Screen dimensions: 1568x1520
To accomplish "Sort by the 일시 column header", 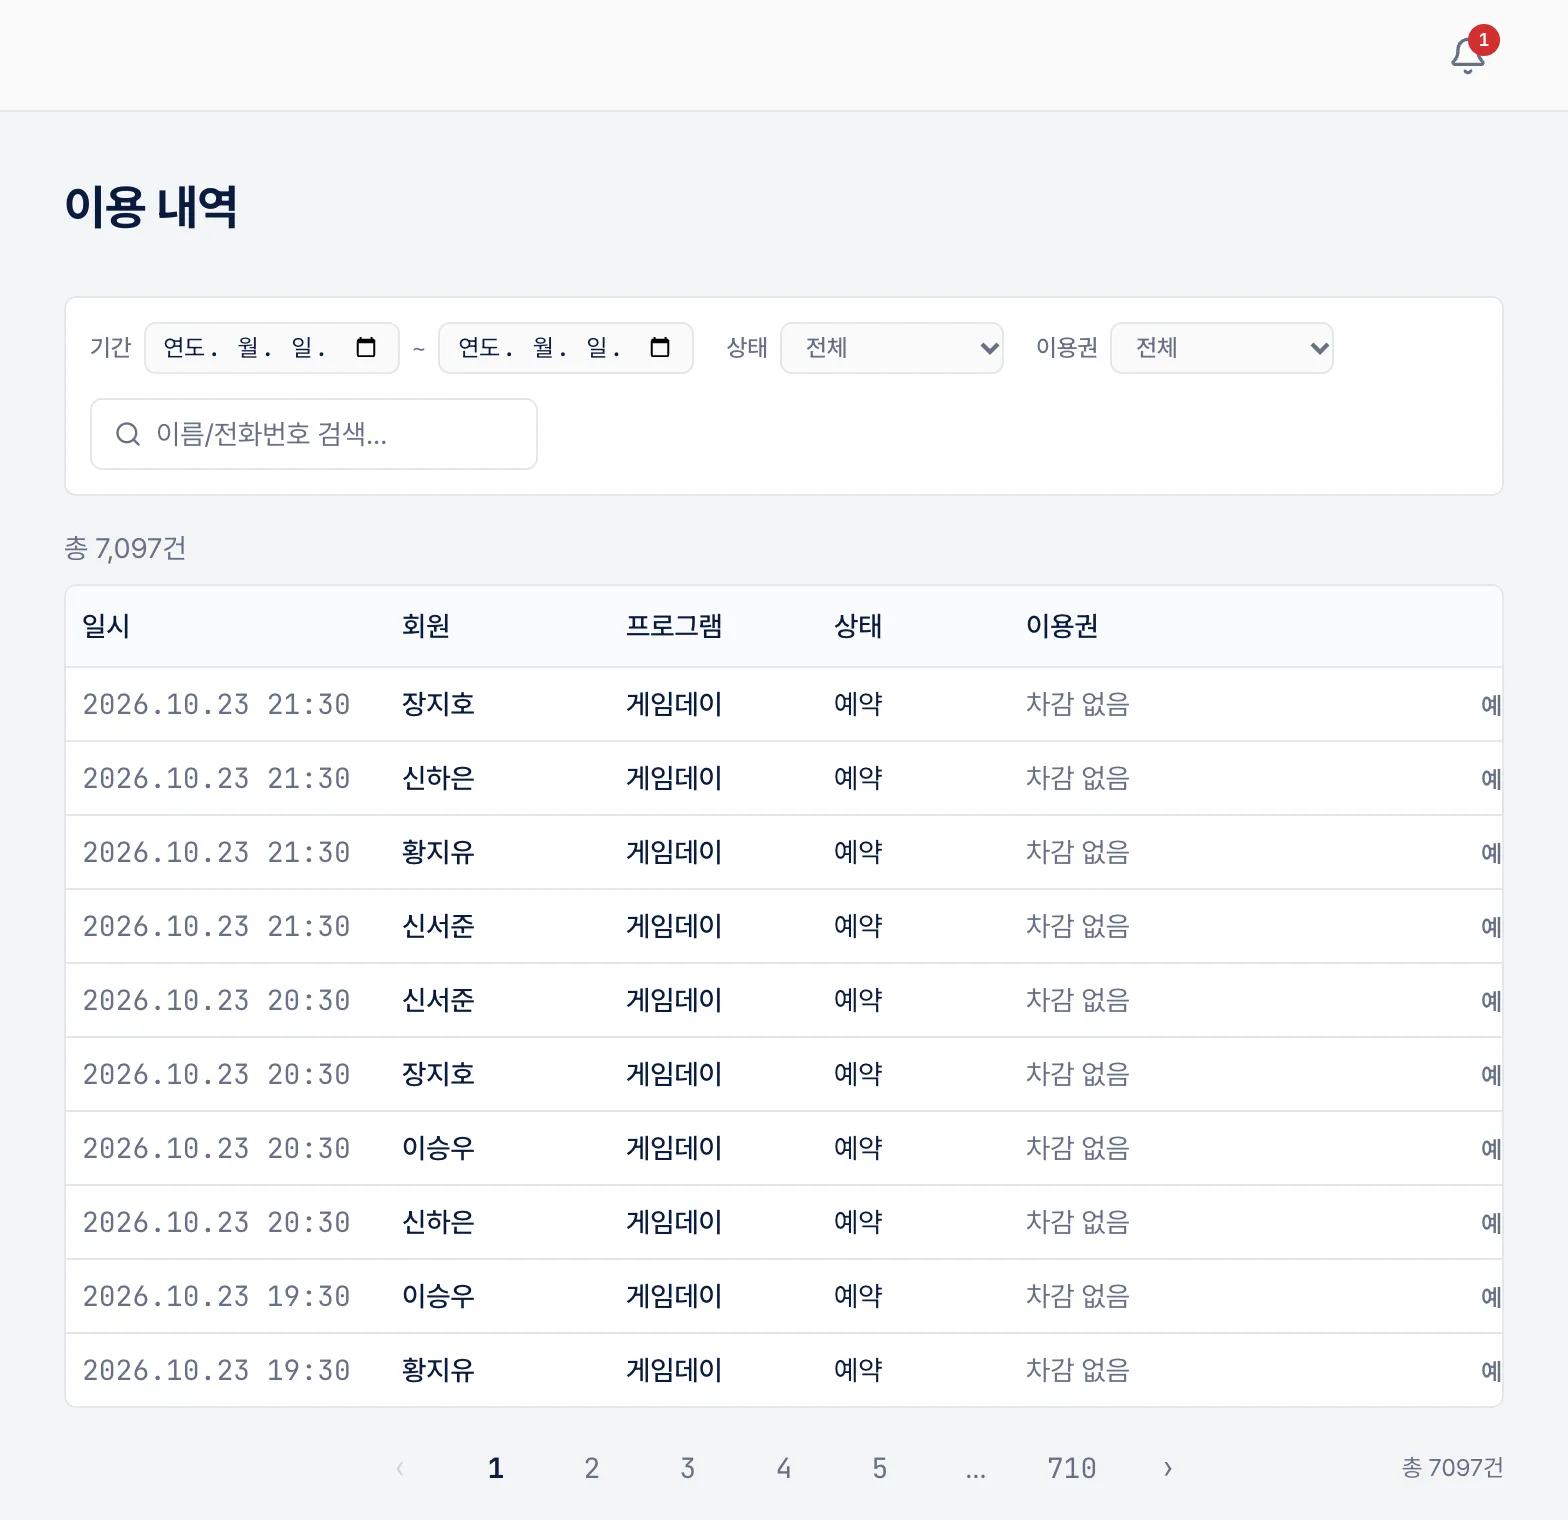I will [106, 626].
